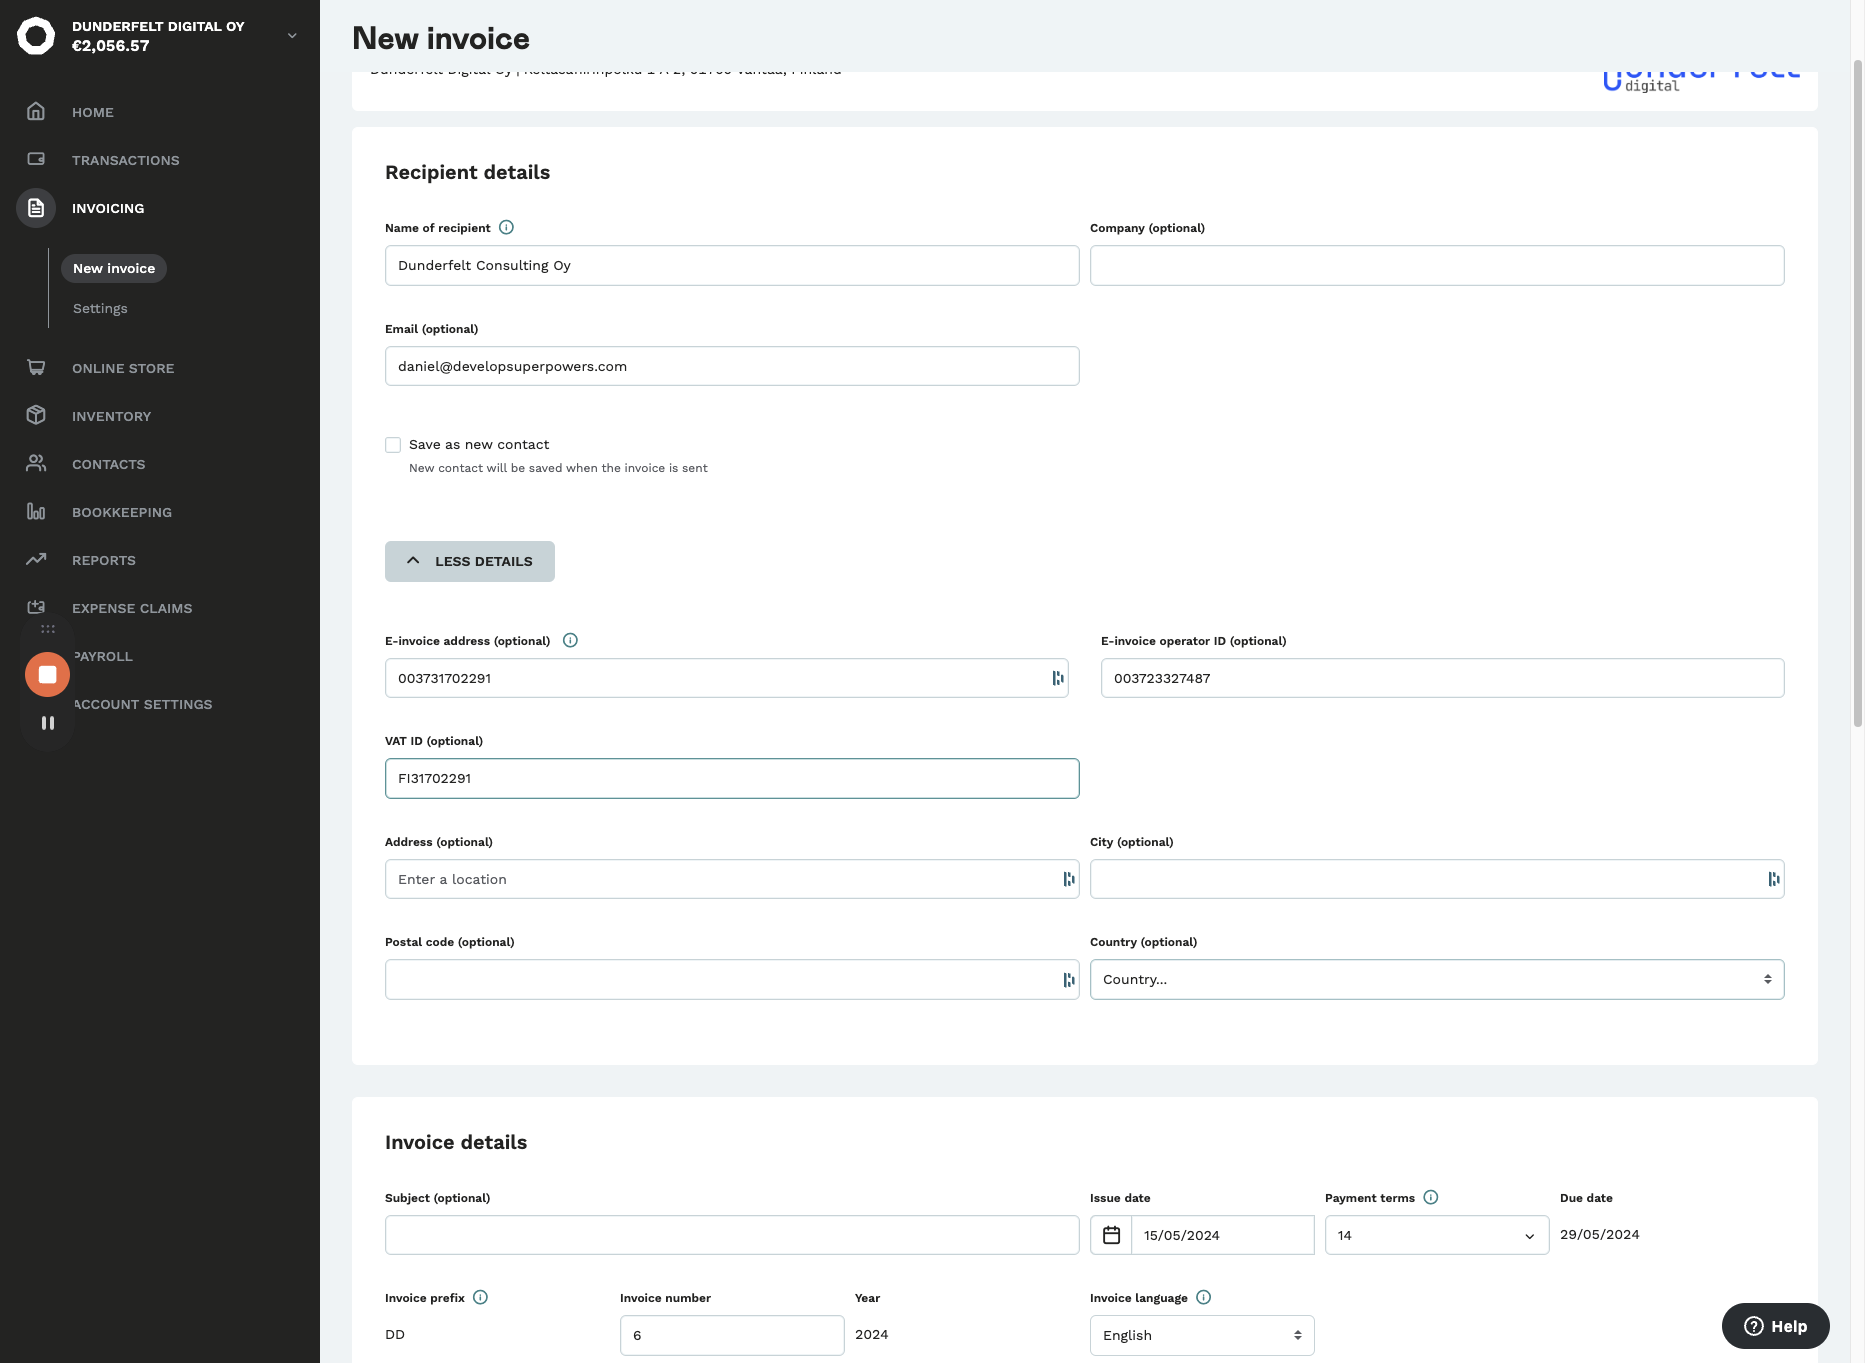Open Transactions via its wallet icon
This screenshot has height=1363, width=1865.
coord(36,160)
